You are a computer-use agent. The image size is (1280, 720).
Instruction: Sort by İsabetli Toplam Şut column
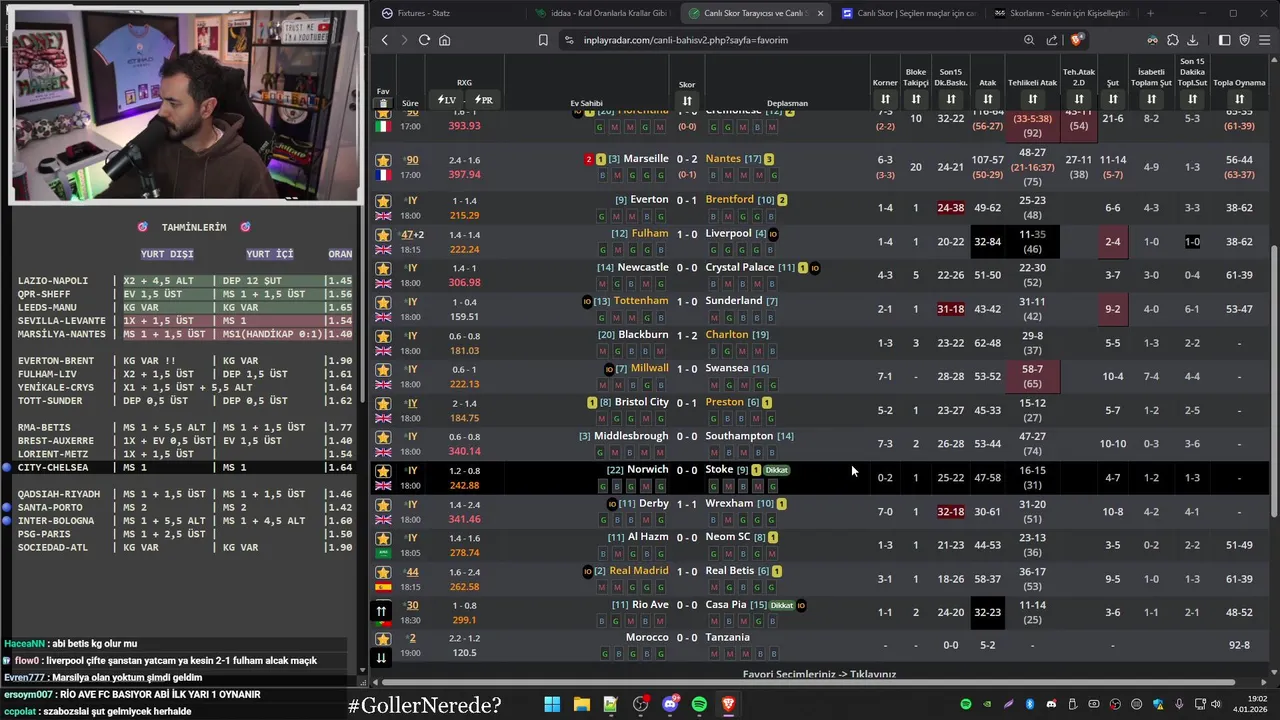point(1152,99)
